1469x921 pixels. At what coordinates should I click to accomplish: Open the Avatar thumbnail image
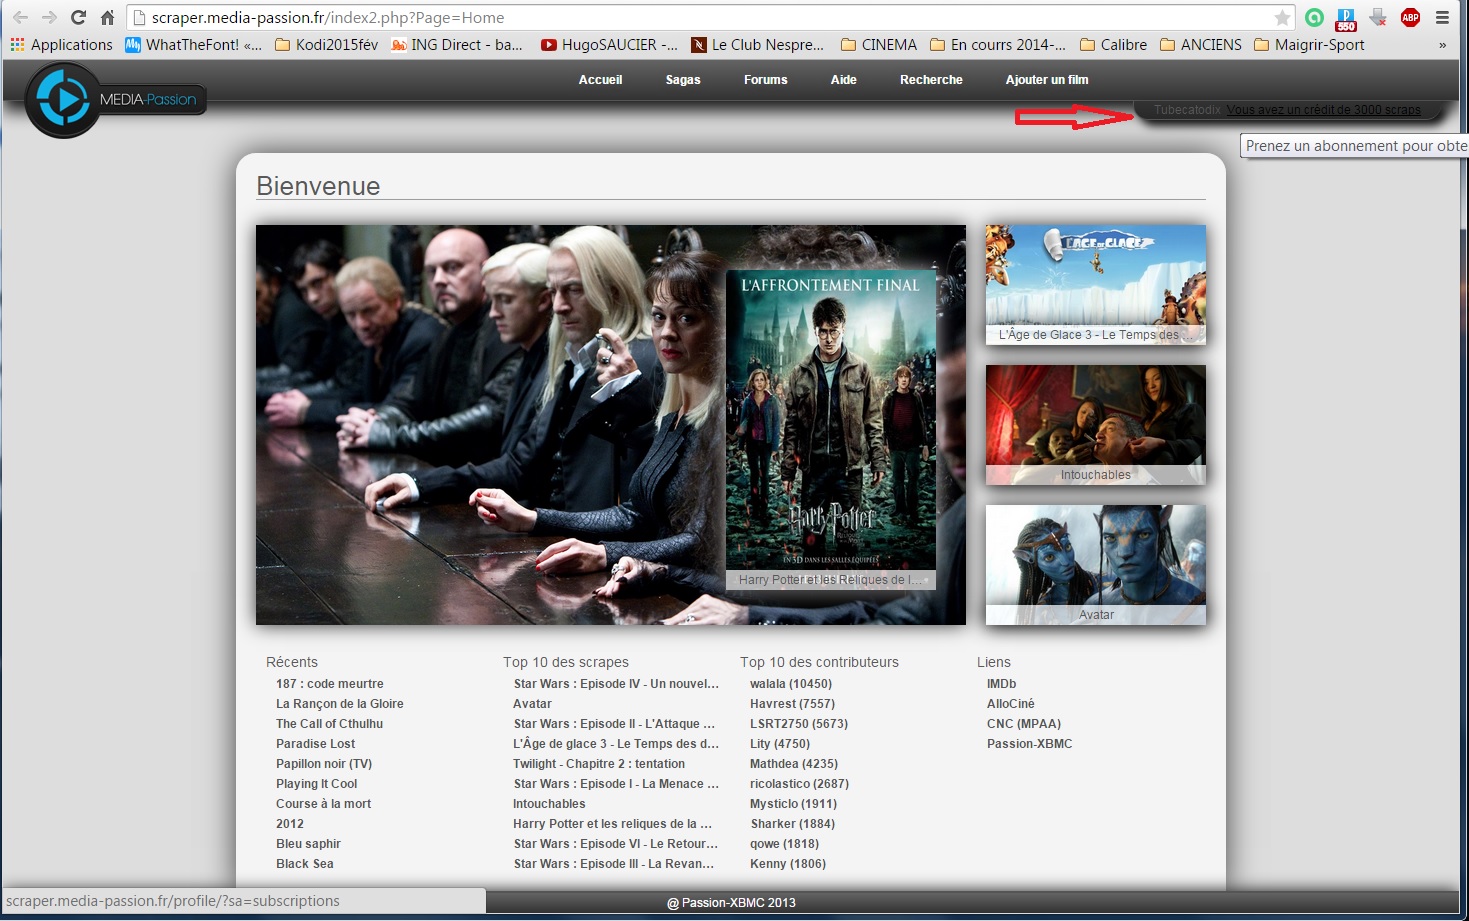point(1096,565)
